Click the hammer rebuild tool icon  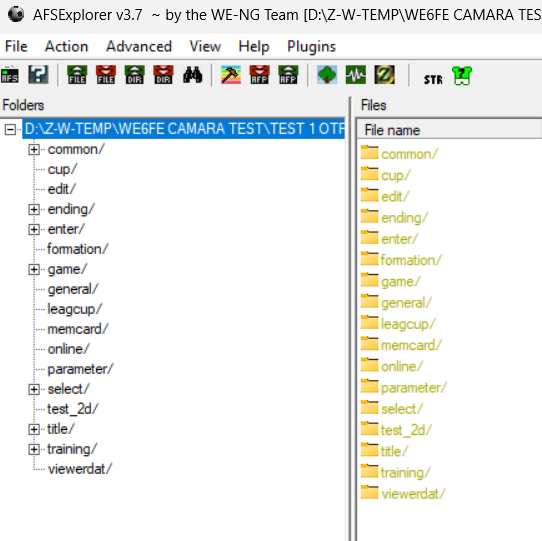(x=231, y=75)
